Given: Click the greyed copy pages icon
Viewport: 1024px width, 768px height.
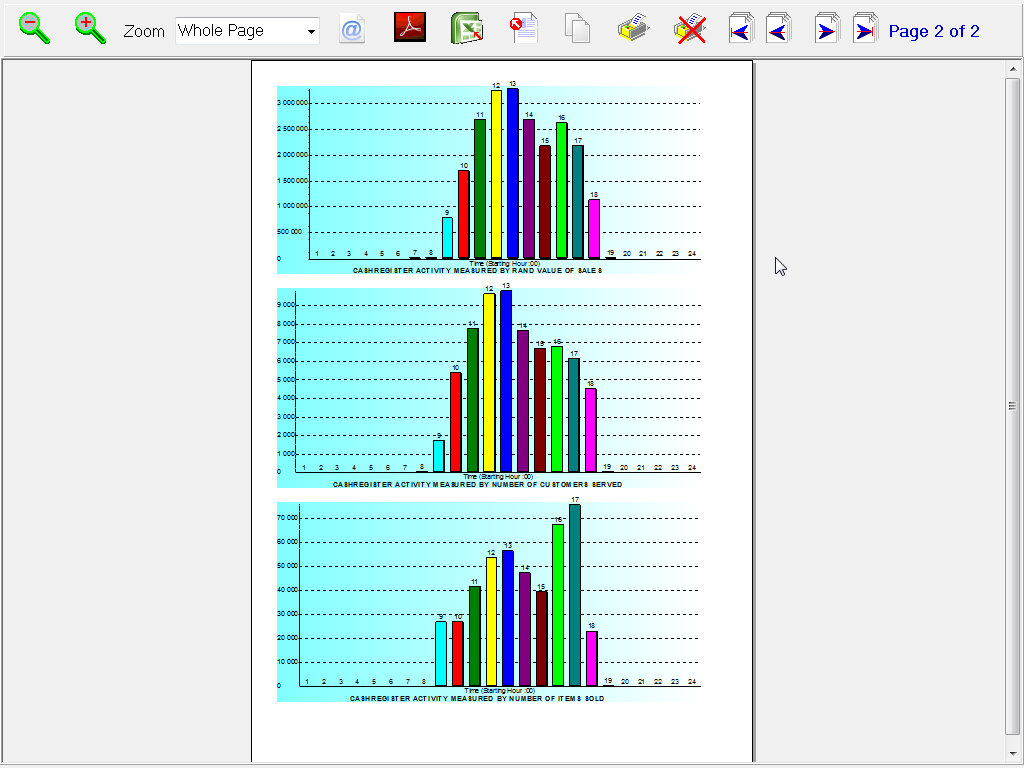Looking at the screenshot, I should click(x=577, y=29).
